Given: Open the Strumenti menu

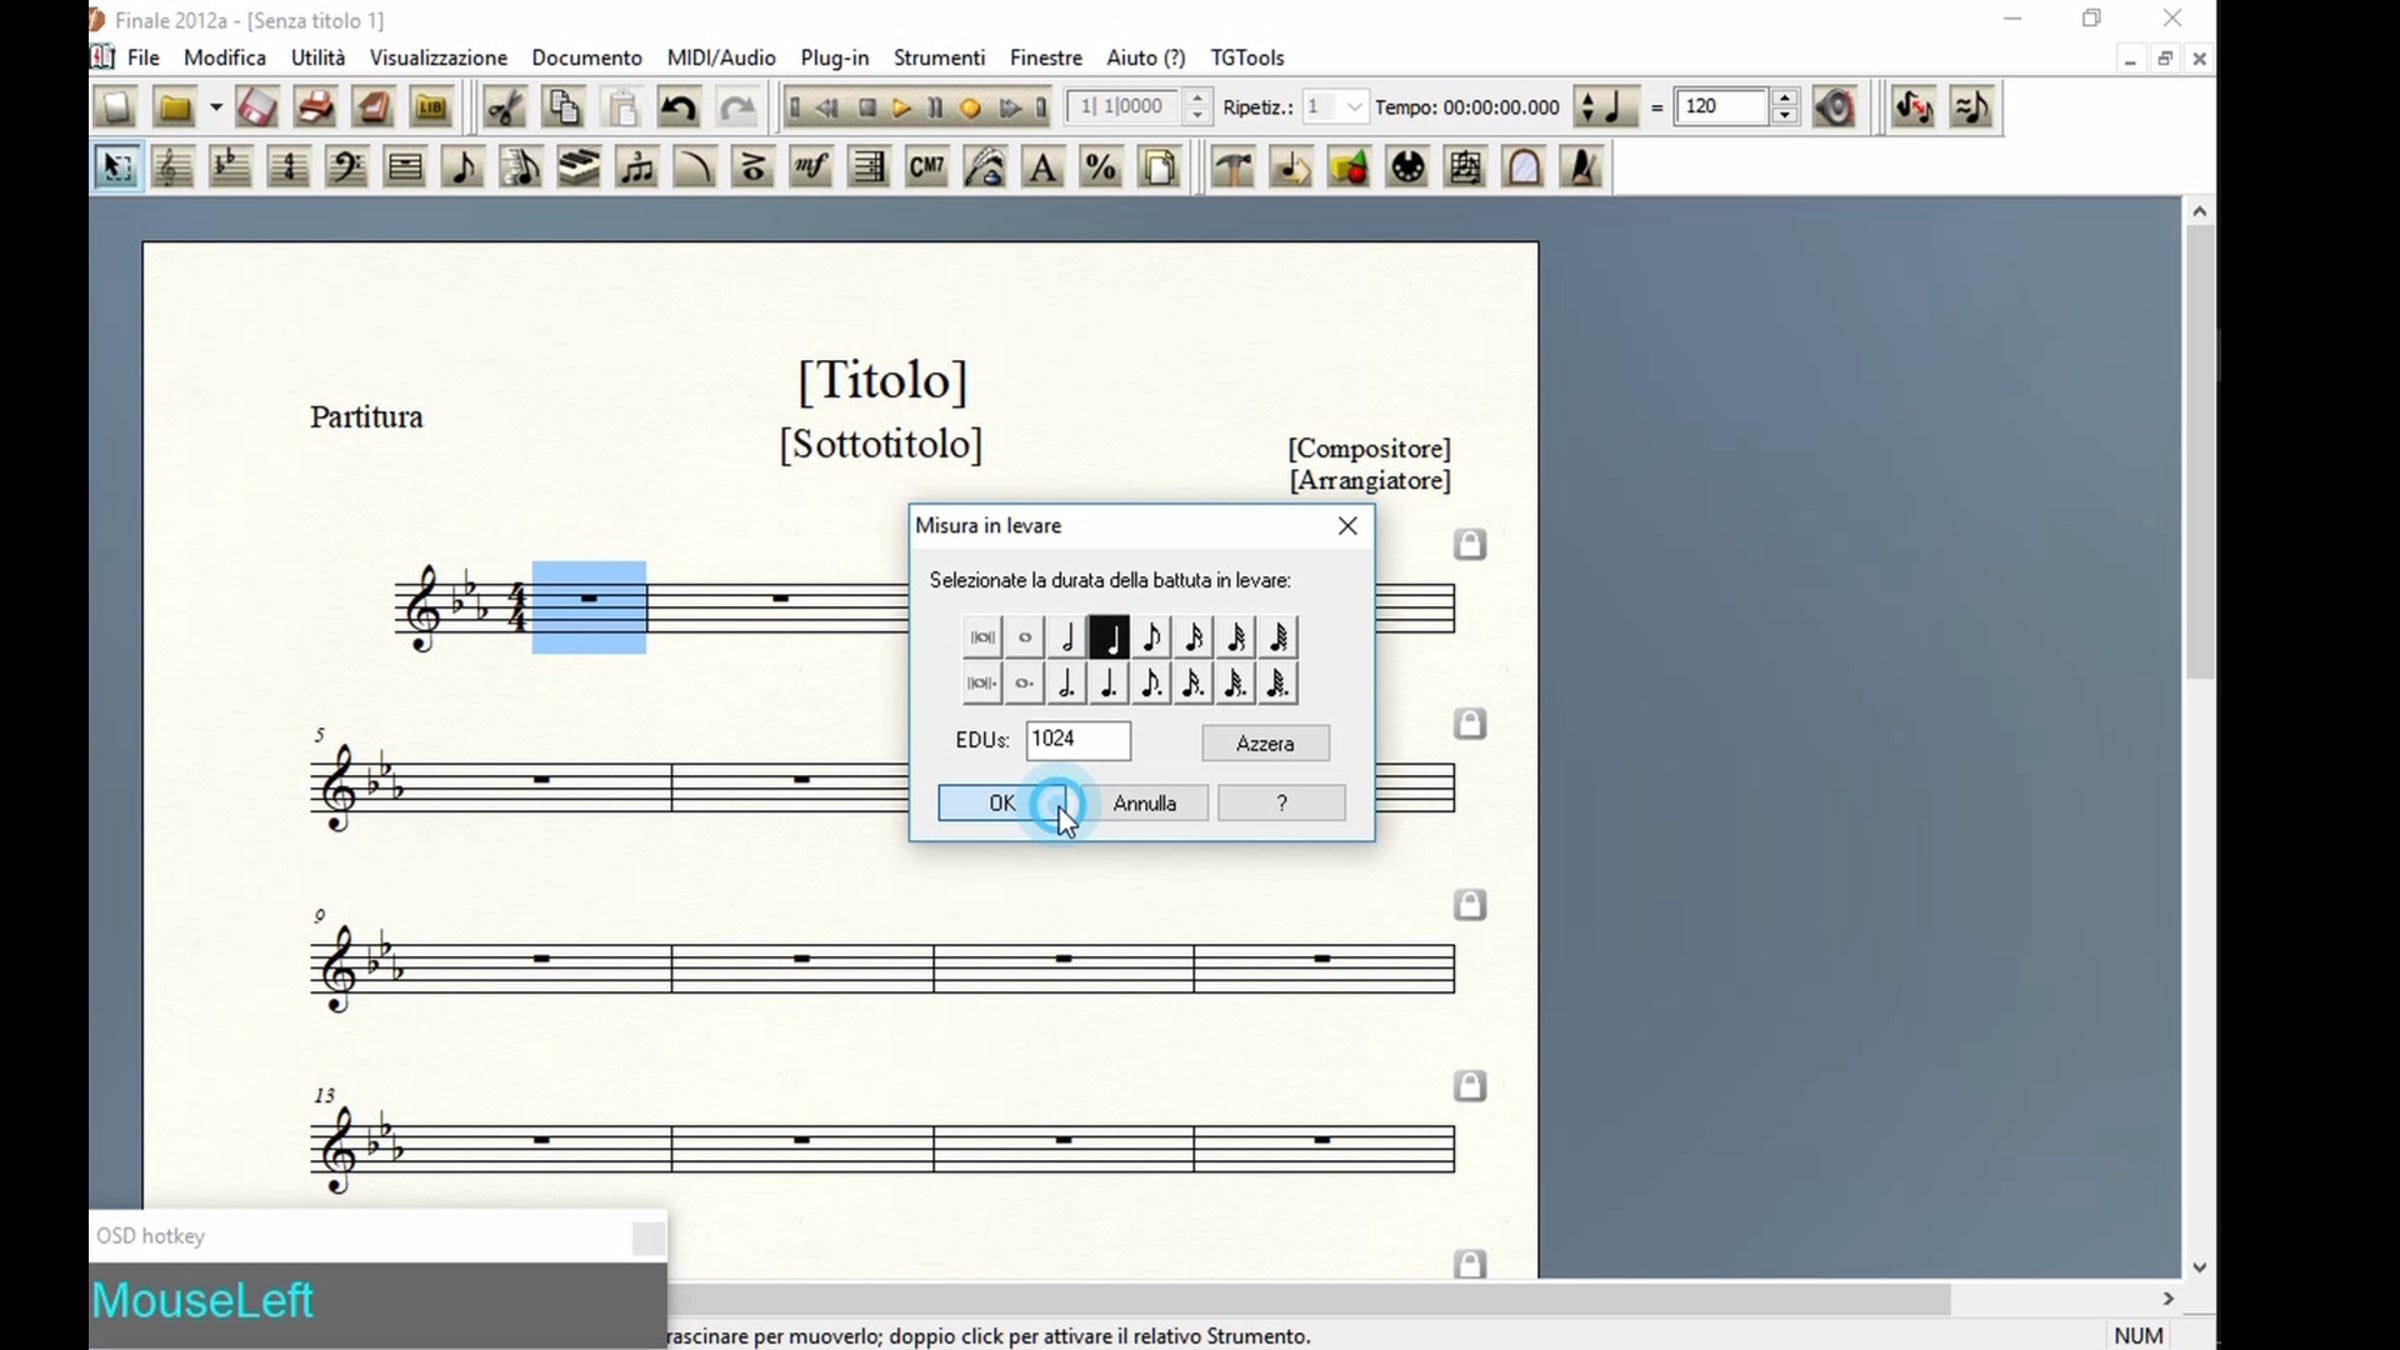Looking at the screenshot, I should pos(938,58).
